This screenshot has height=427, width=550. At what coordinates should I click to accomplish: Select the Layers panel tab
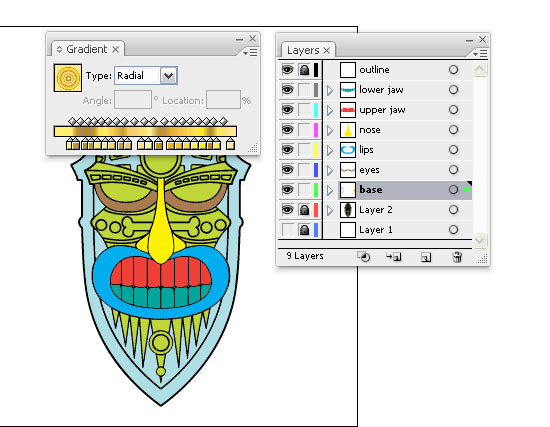[303, 51]
